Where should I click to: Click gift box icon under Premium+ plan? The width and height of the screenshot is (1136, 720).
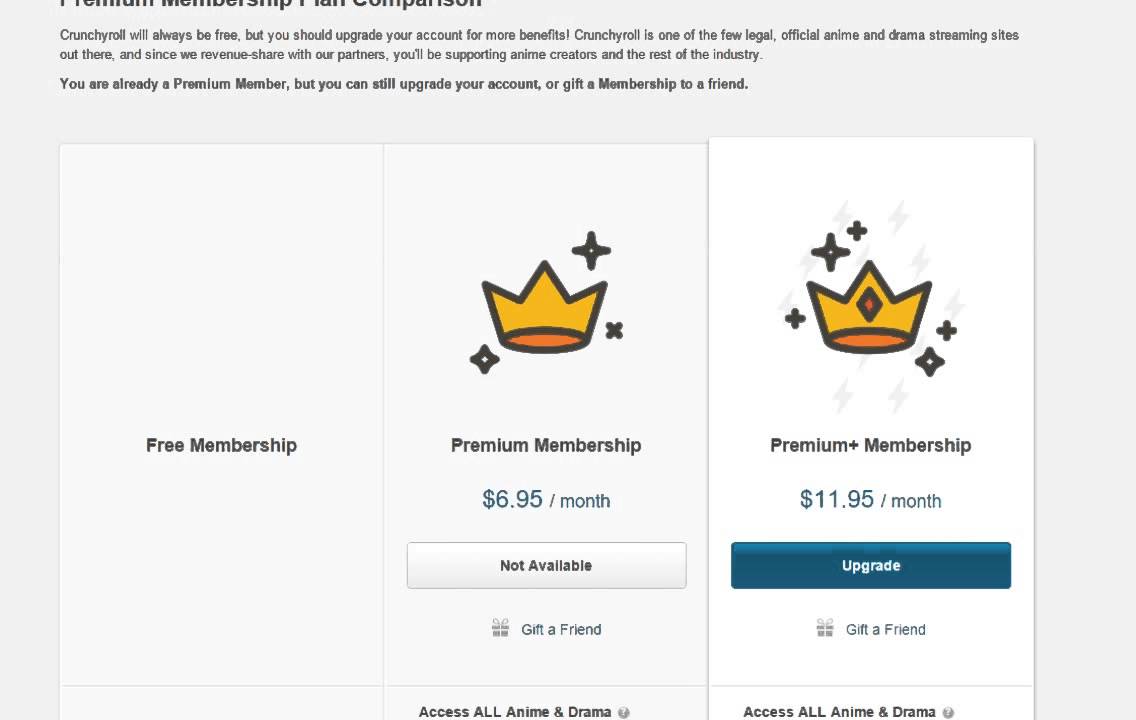(x=825, y=628)
